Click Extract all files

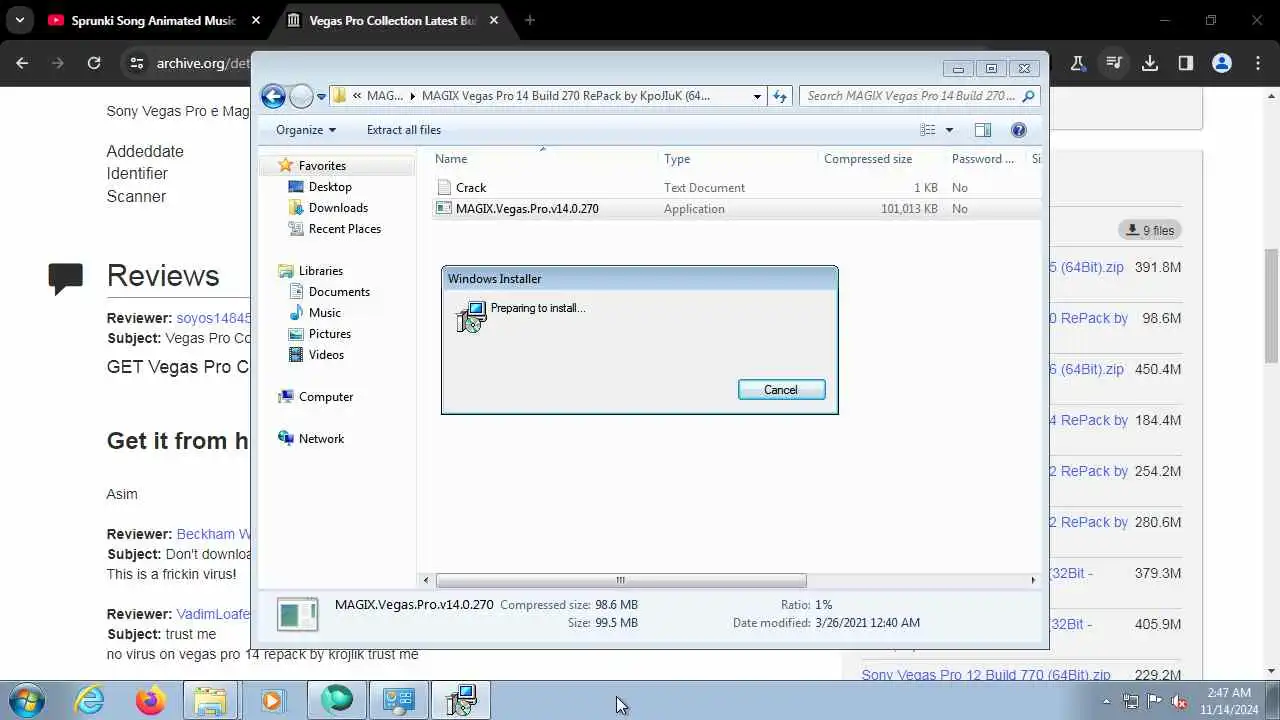(x=403, y=130)
